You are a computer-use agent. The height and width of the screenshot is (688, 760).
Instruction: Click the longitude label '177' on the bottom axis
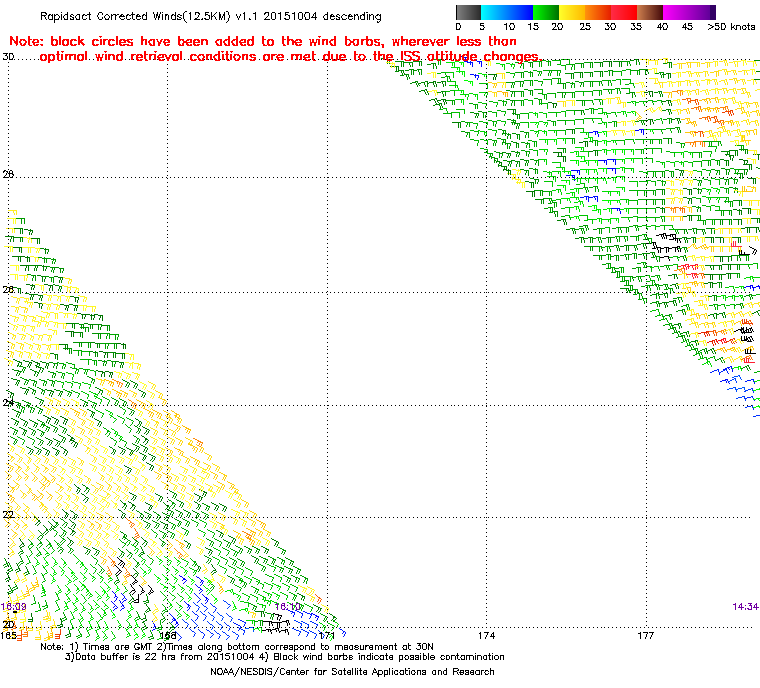click(646, 635)
